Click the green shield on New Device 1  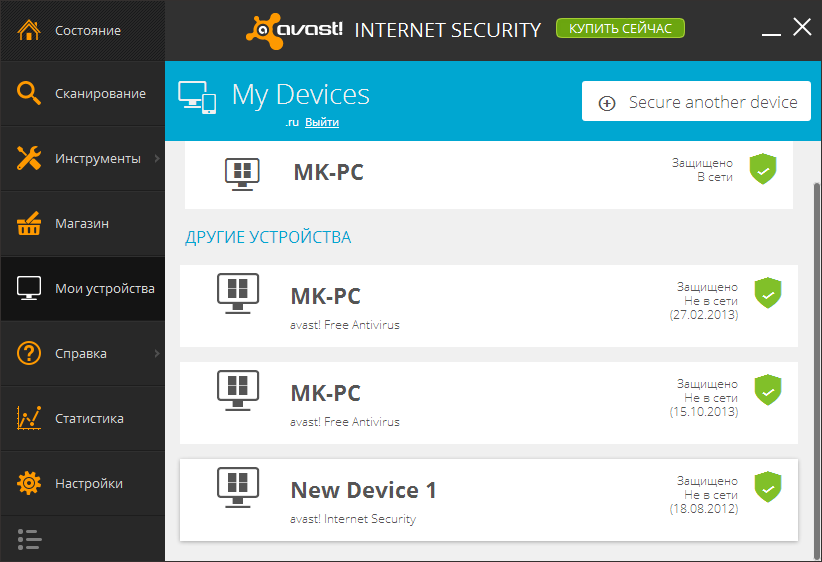(x=767, y=488)
